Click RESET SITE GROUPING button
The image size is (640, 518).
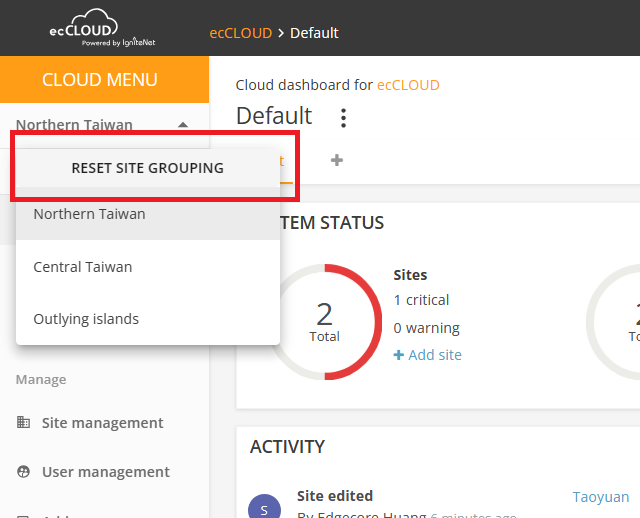click(148, 168)
